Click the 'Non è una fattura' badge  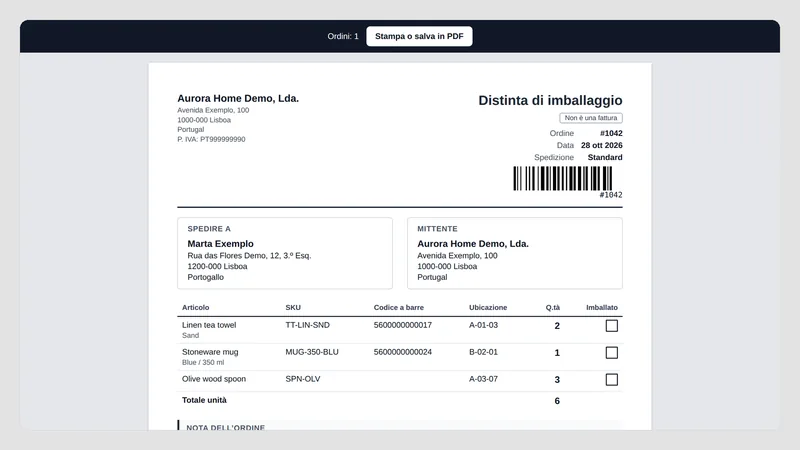tap(591, 118)
